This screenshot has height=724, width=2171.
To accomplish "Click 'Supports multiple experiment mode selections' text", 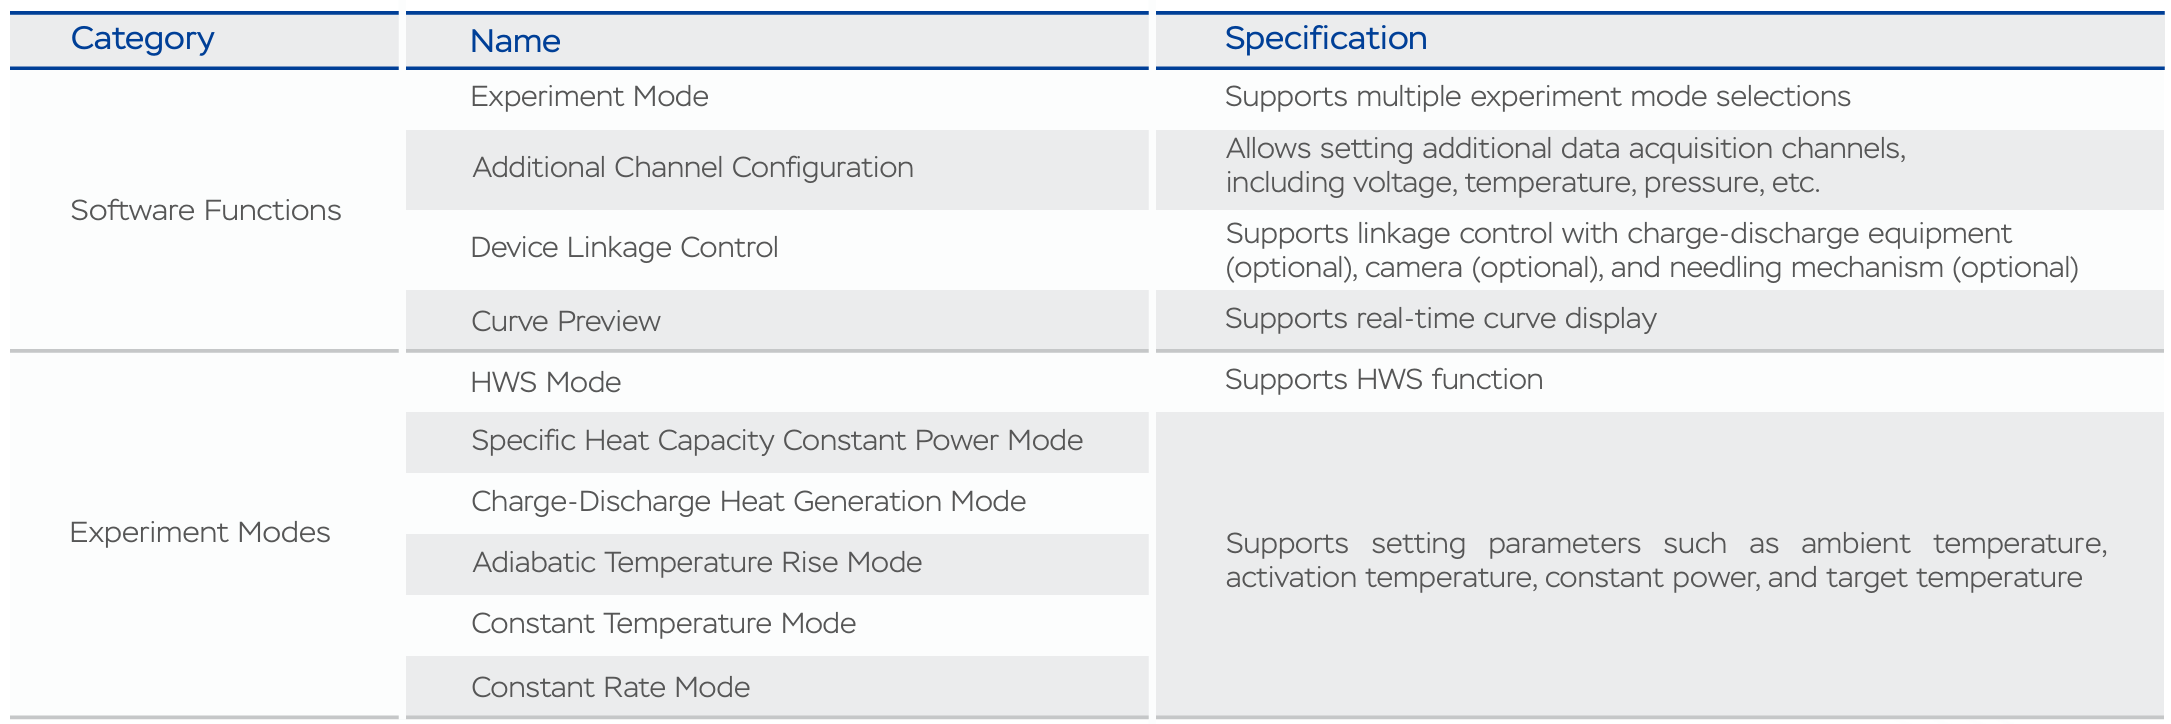I will 1537,97.
